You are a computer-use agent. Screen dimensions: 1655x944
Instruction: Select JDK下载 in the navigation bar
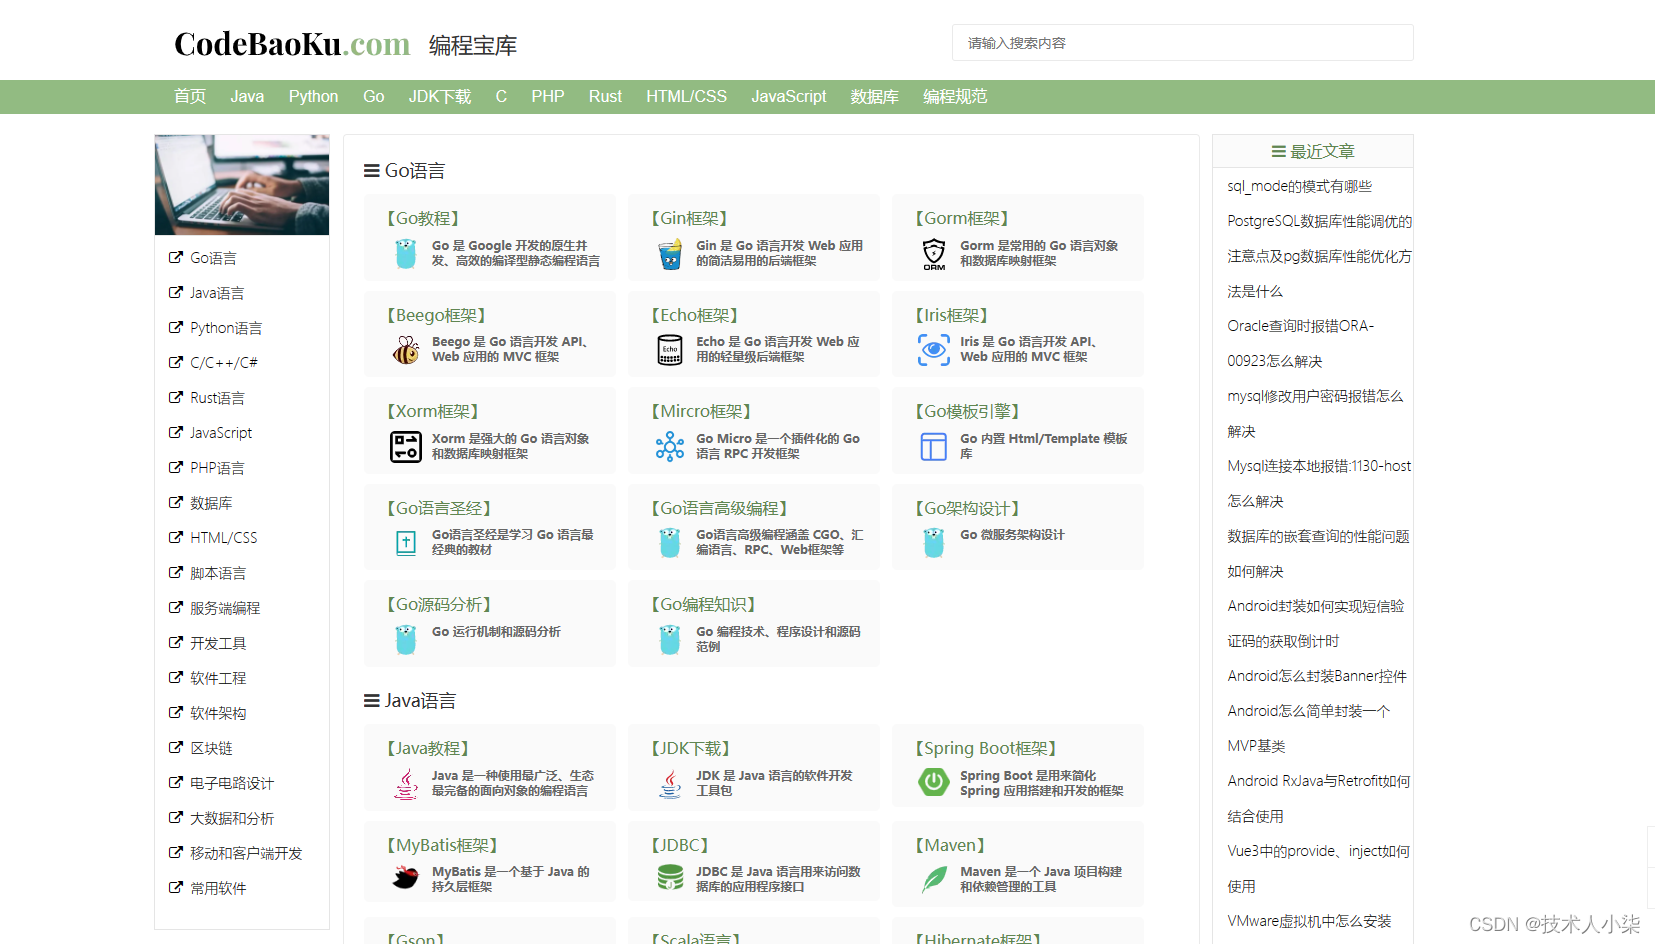440,97
